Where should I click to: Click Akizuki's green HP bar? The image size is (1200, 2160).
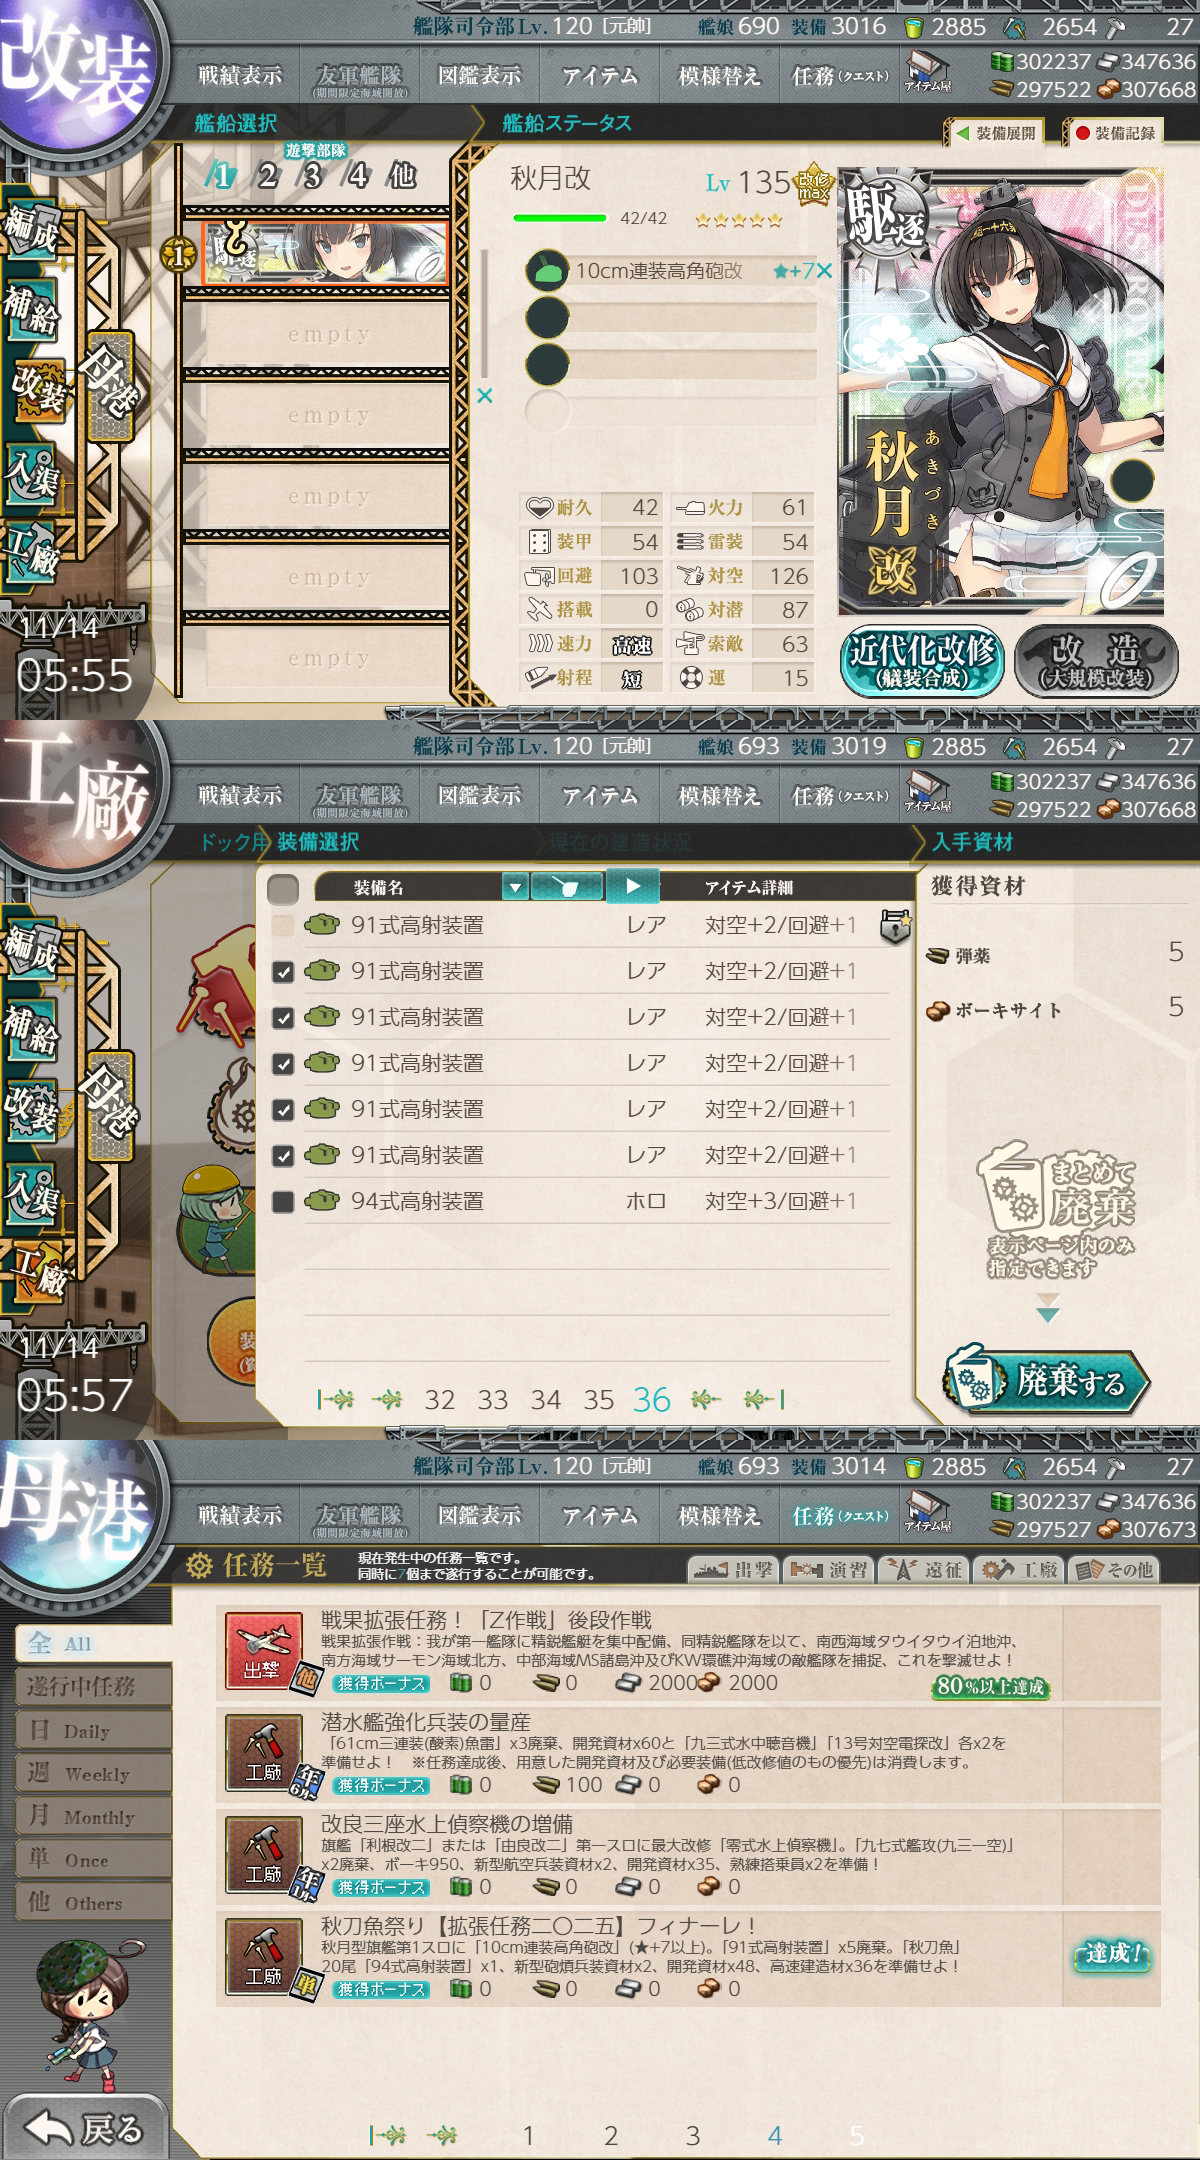[x=560, y=218]
